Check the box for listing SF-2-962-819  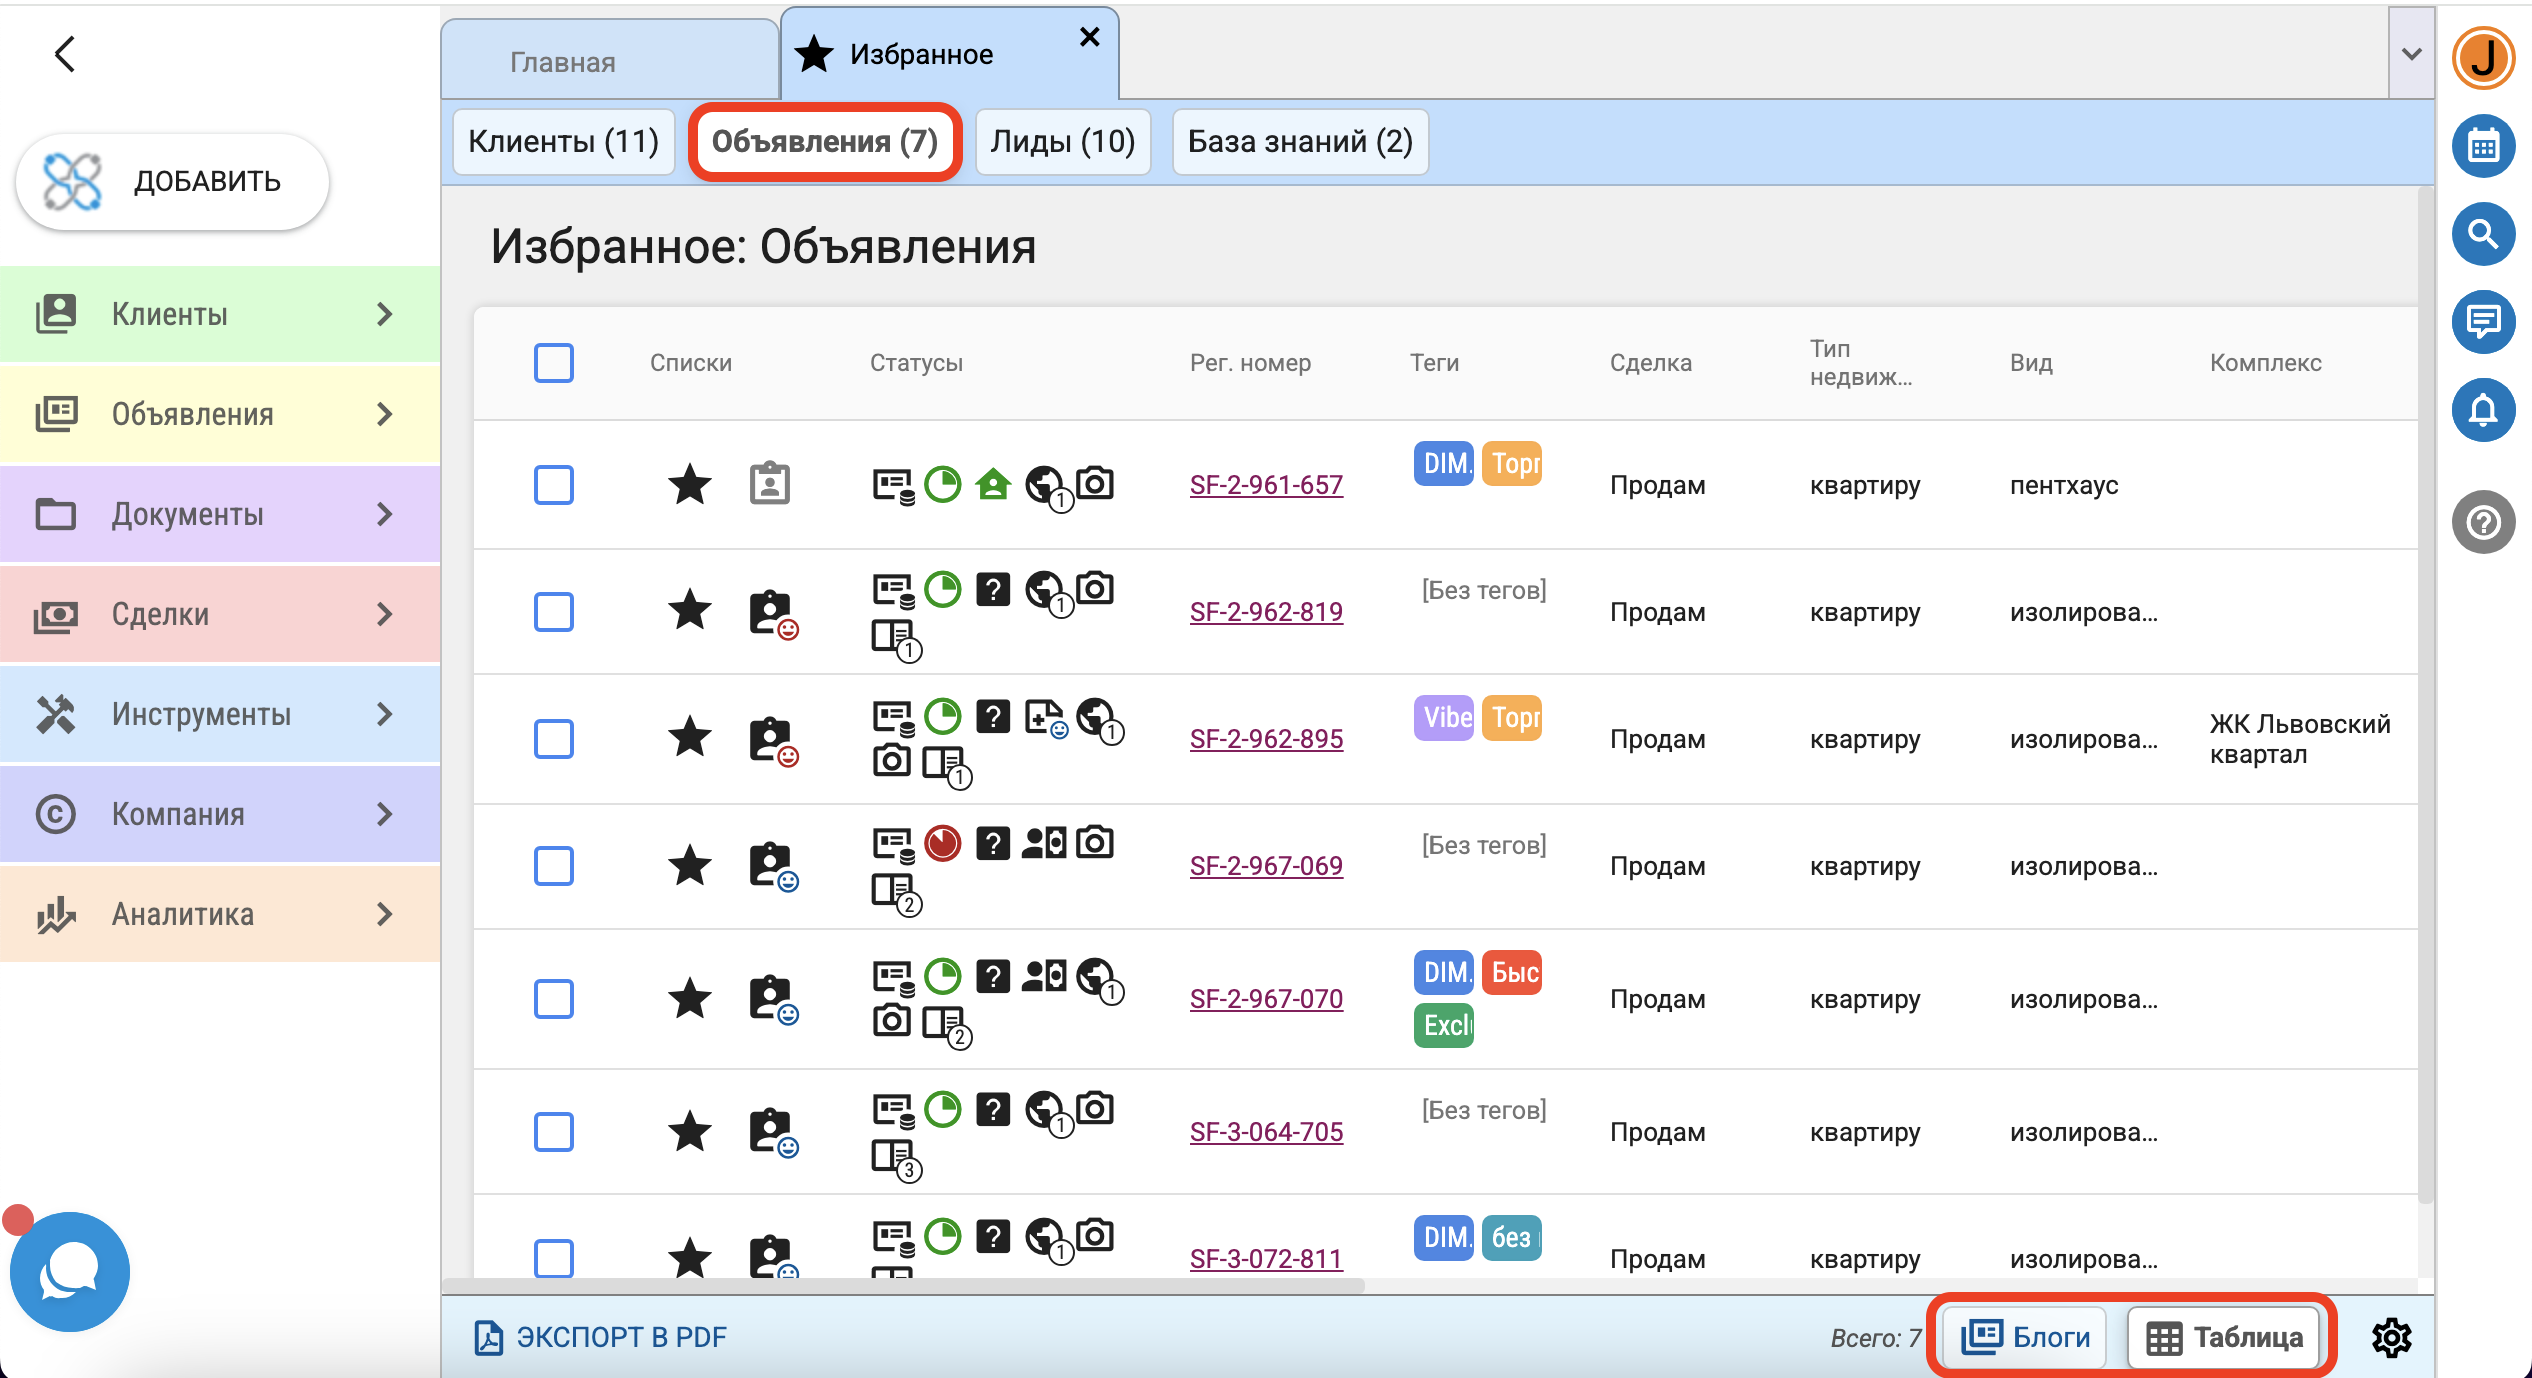pos(553,612)
